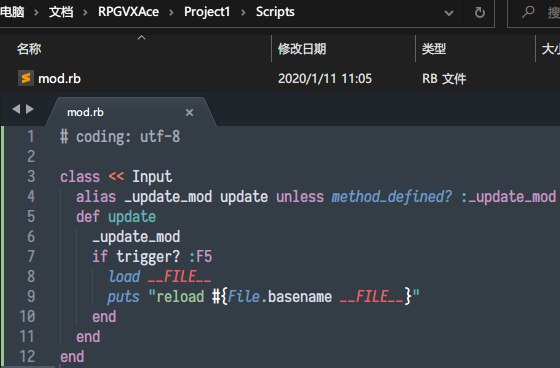This screenshot has width=560, height=368.
Task: Sort files by 名称 column
Action: tap(29, 49)
